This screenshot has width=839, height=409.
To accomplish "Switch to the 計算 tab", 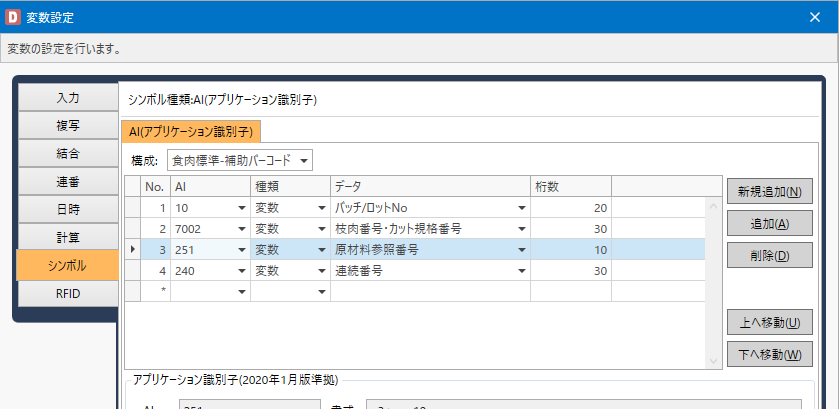I will click(x=68, y=237).
